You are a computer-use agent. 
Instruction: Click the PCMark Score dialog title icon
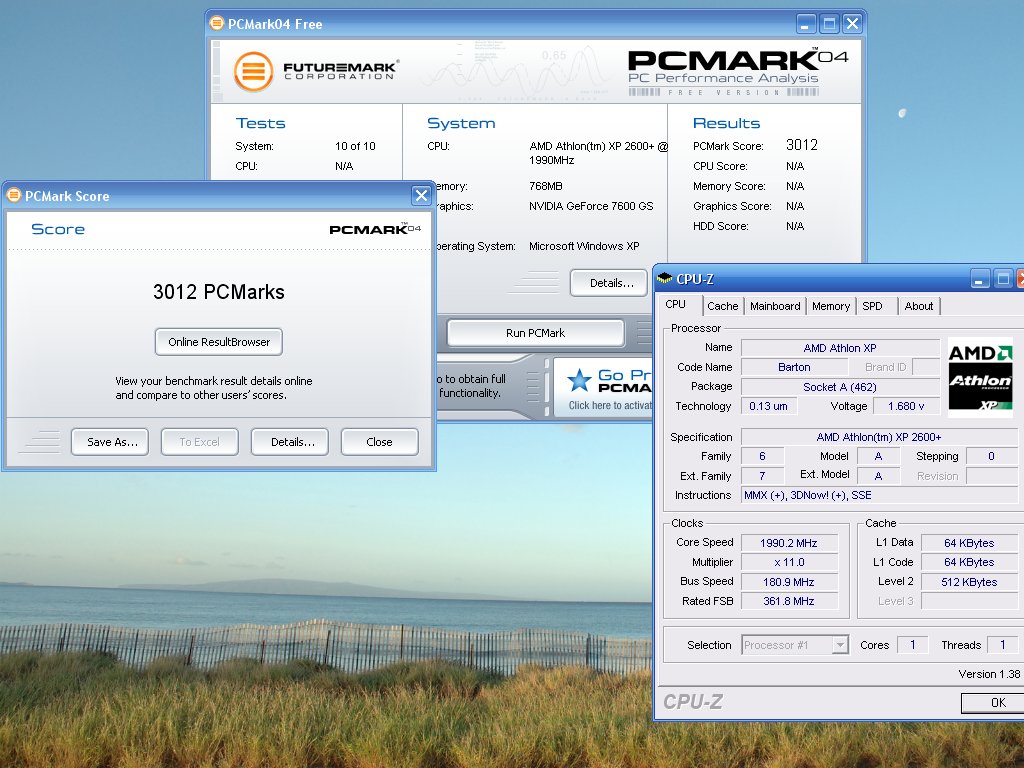coord(13,195)
